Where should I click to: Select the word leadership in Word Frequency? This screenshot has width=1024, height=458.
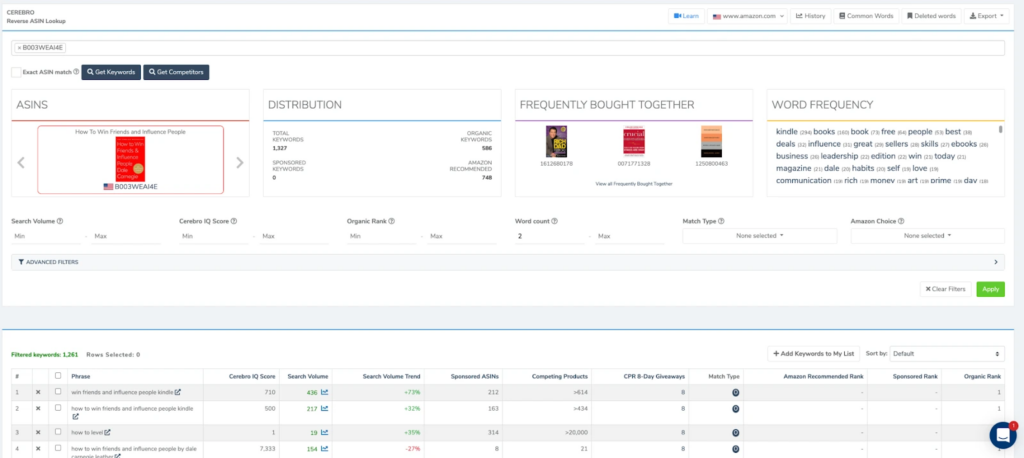click(839, 155)
